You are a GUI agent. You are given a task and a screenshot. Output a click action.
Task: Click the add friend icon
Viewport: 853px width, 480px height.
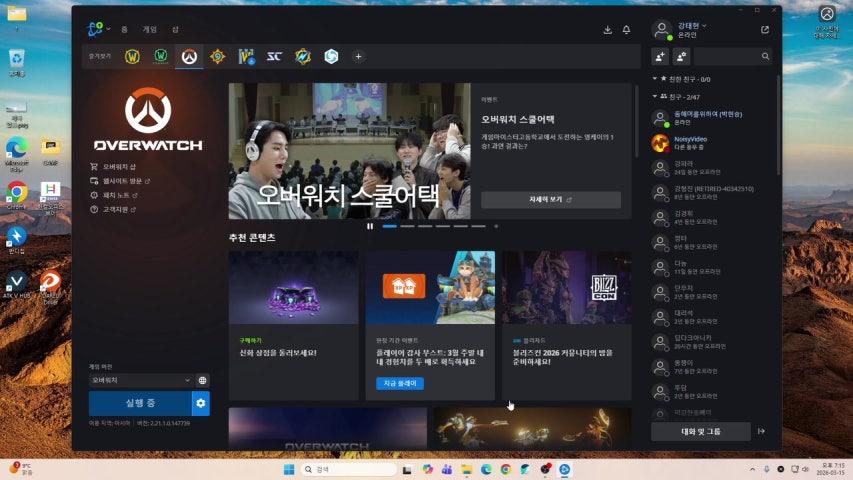click(x=661, y=56)
